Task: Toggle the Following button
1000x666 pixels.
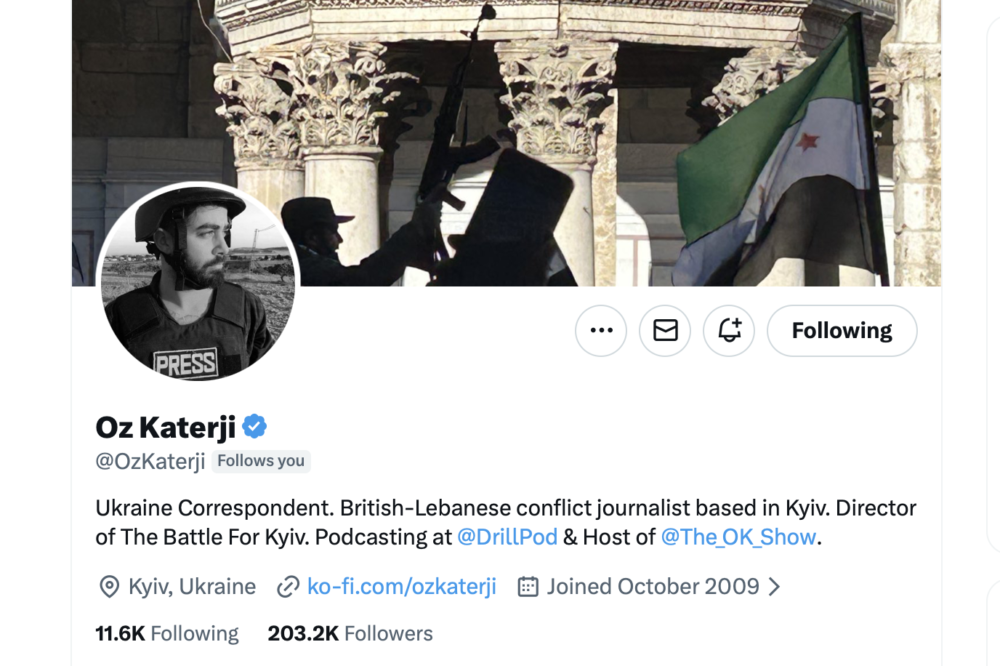Action: pyautogui.click(x=841, y=331)
